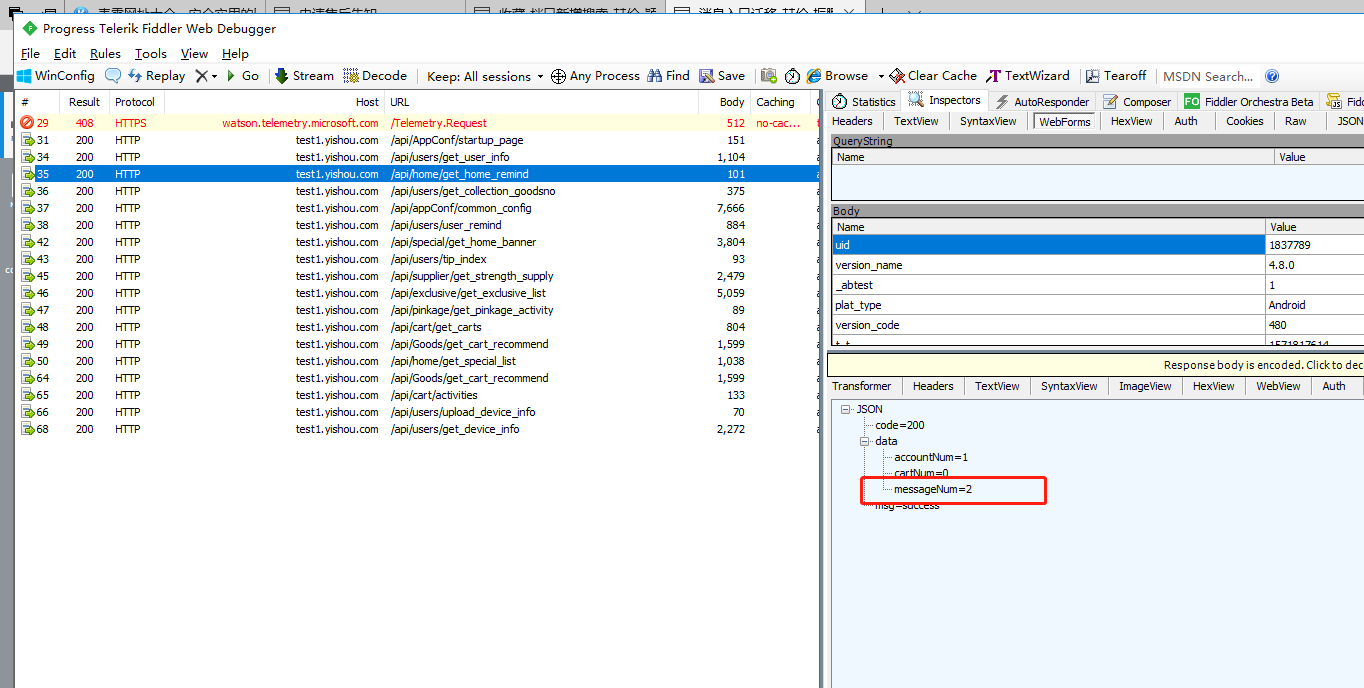Toggle Decode option in toolbar

(x=375, y=76)
